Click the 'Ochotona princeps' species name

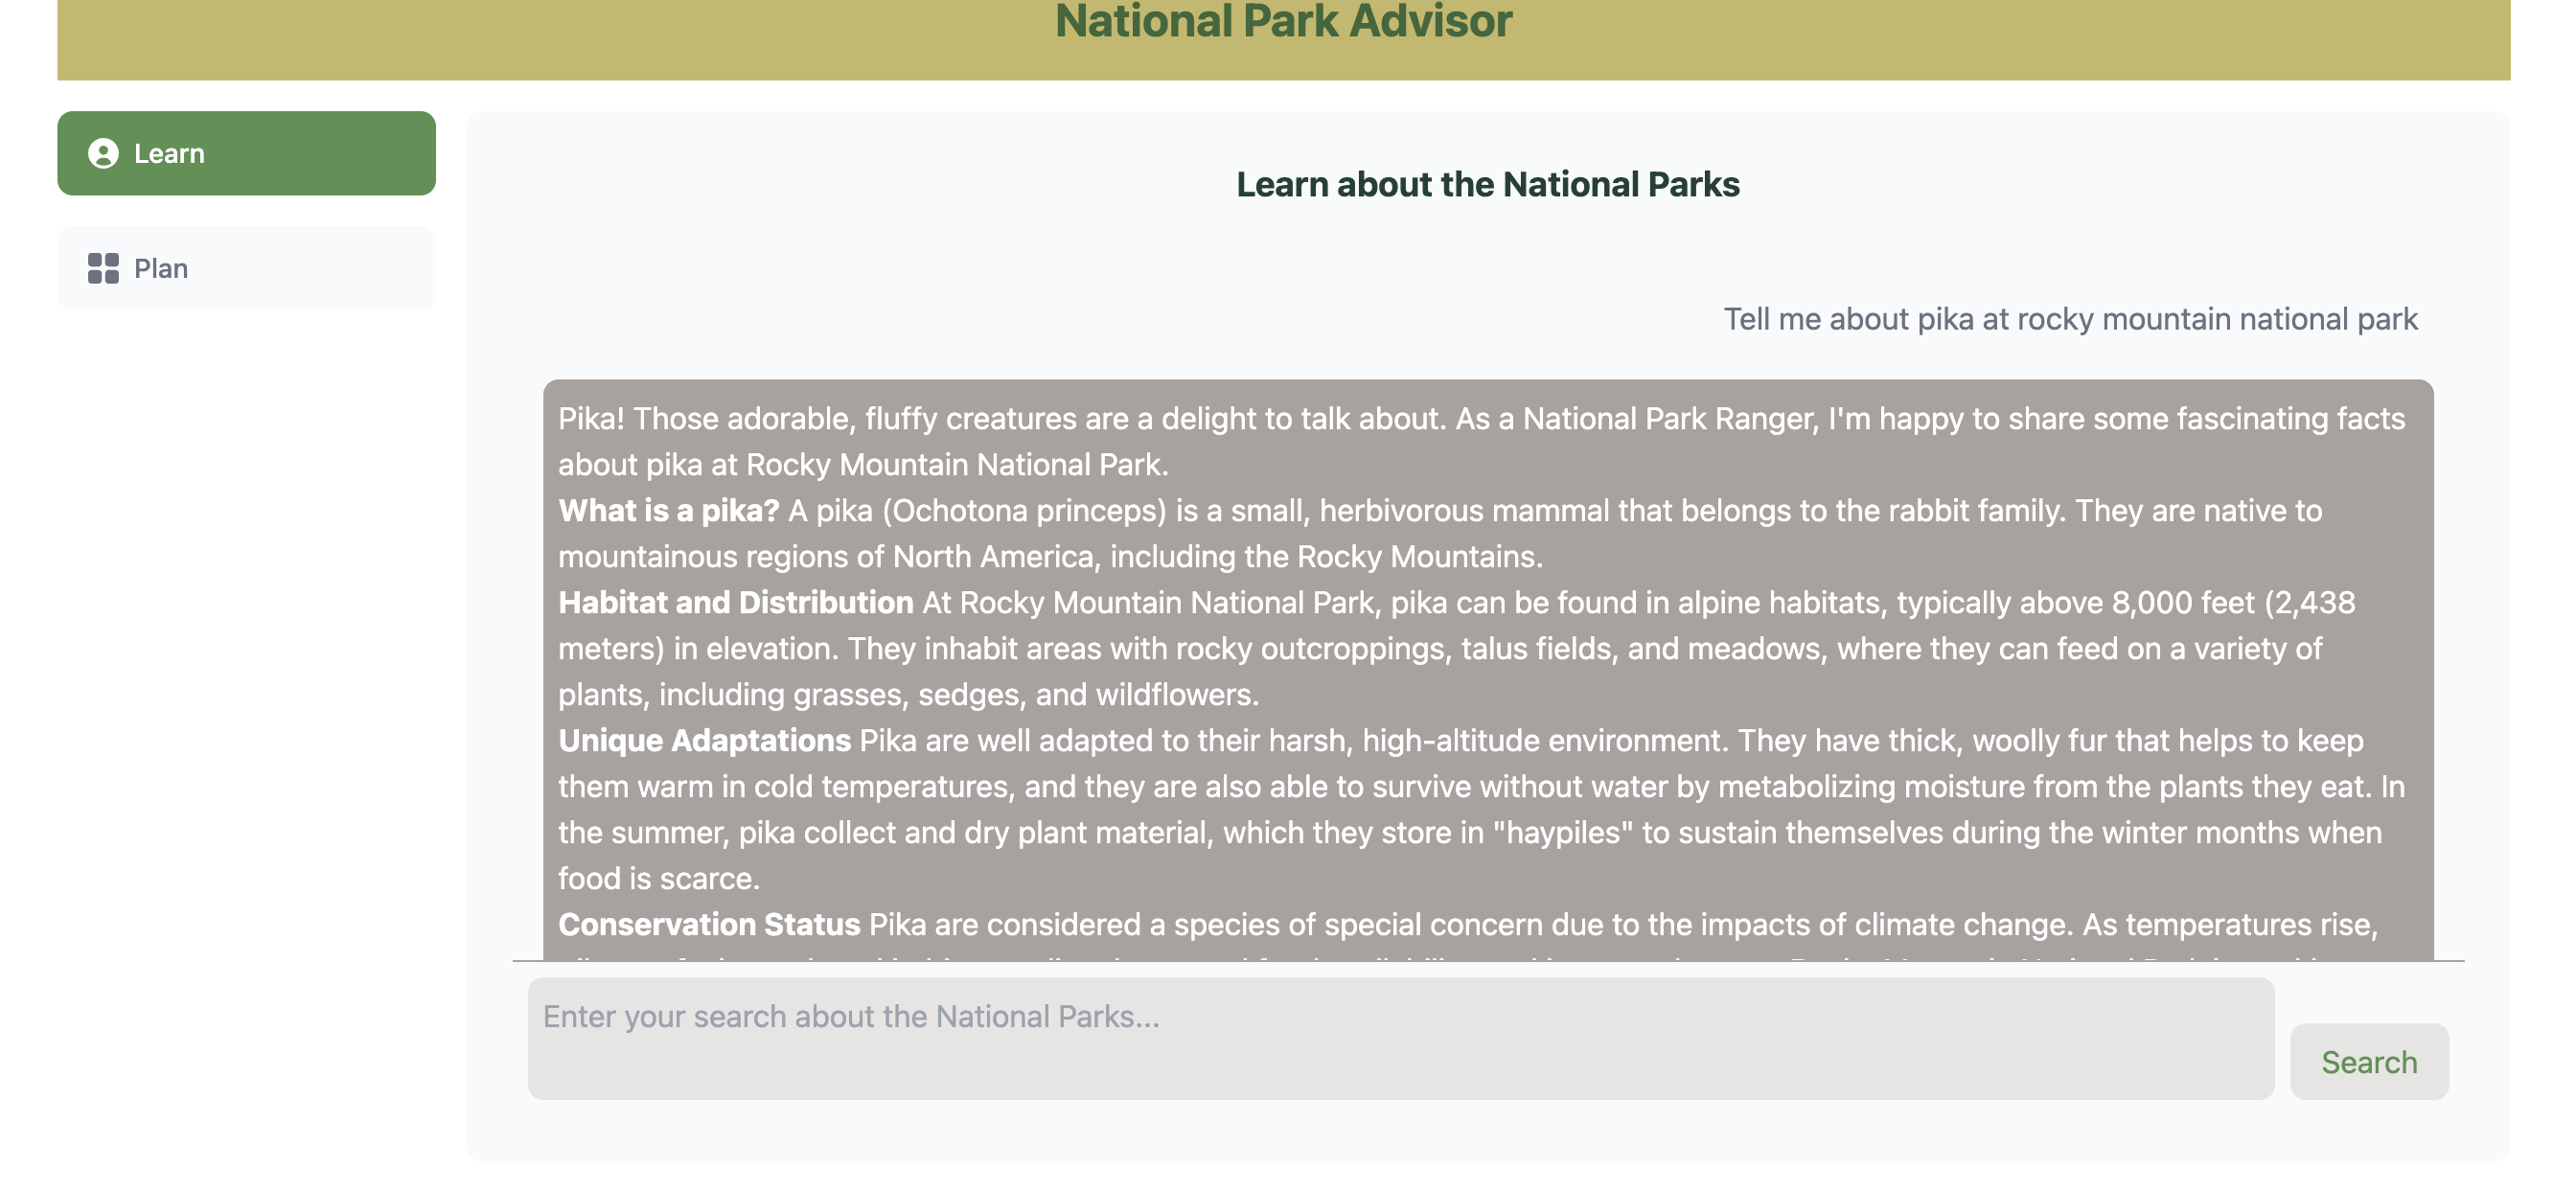click(1024, 511)
